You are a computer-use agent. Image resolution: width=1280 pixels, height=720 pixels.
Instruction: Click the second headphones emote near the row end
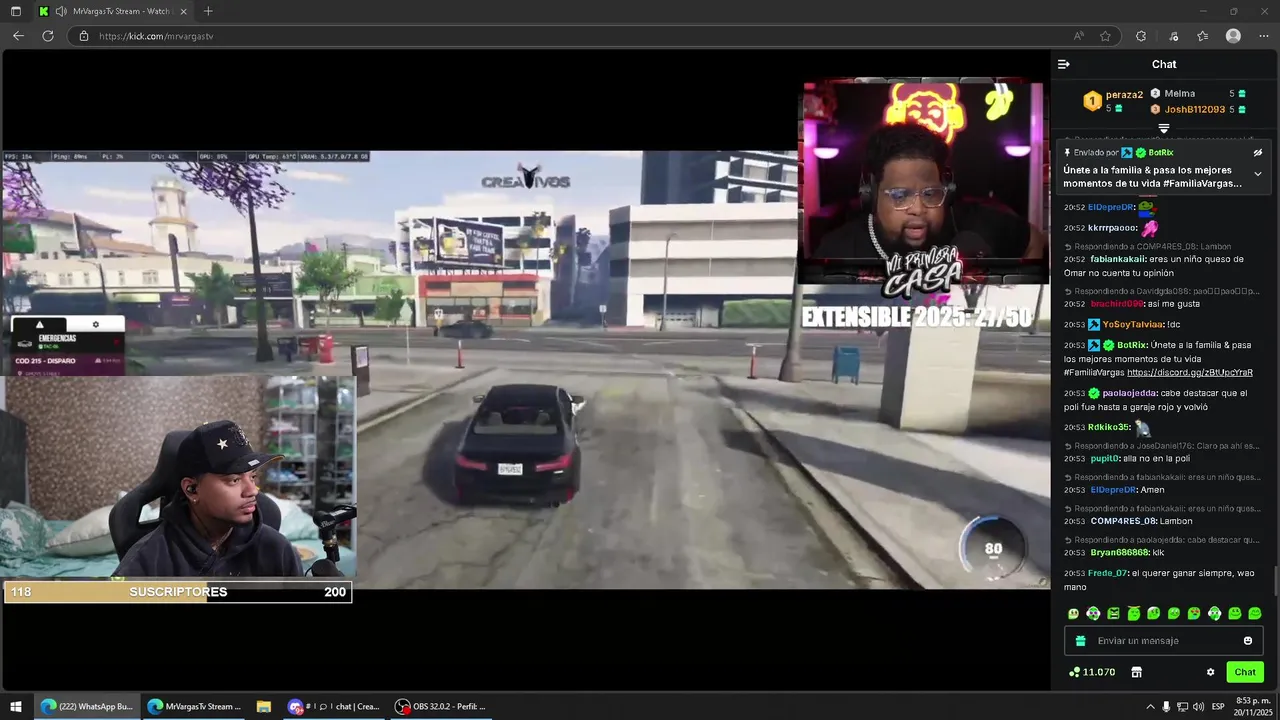(x=1214, y=613)
